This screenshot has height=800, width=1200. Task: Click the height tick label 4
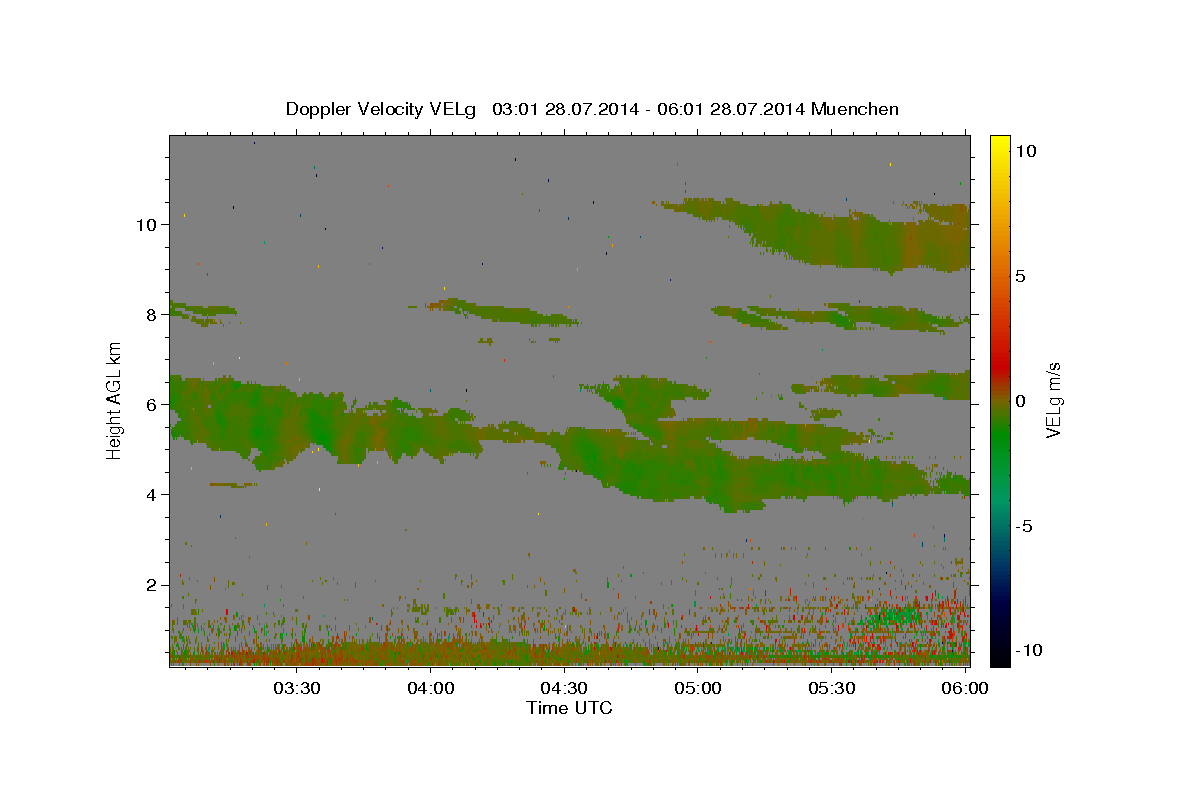153,494
